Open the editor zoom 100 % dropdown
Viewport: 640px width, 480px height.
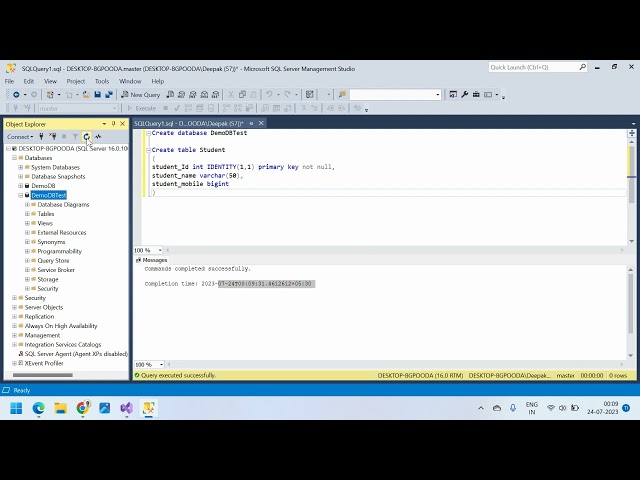point(160,250)
